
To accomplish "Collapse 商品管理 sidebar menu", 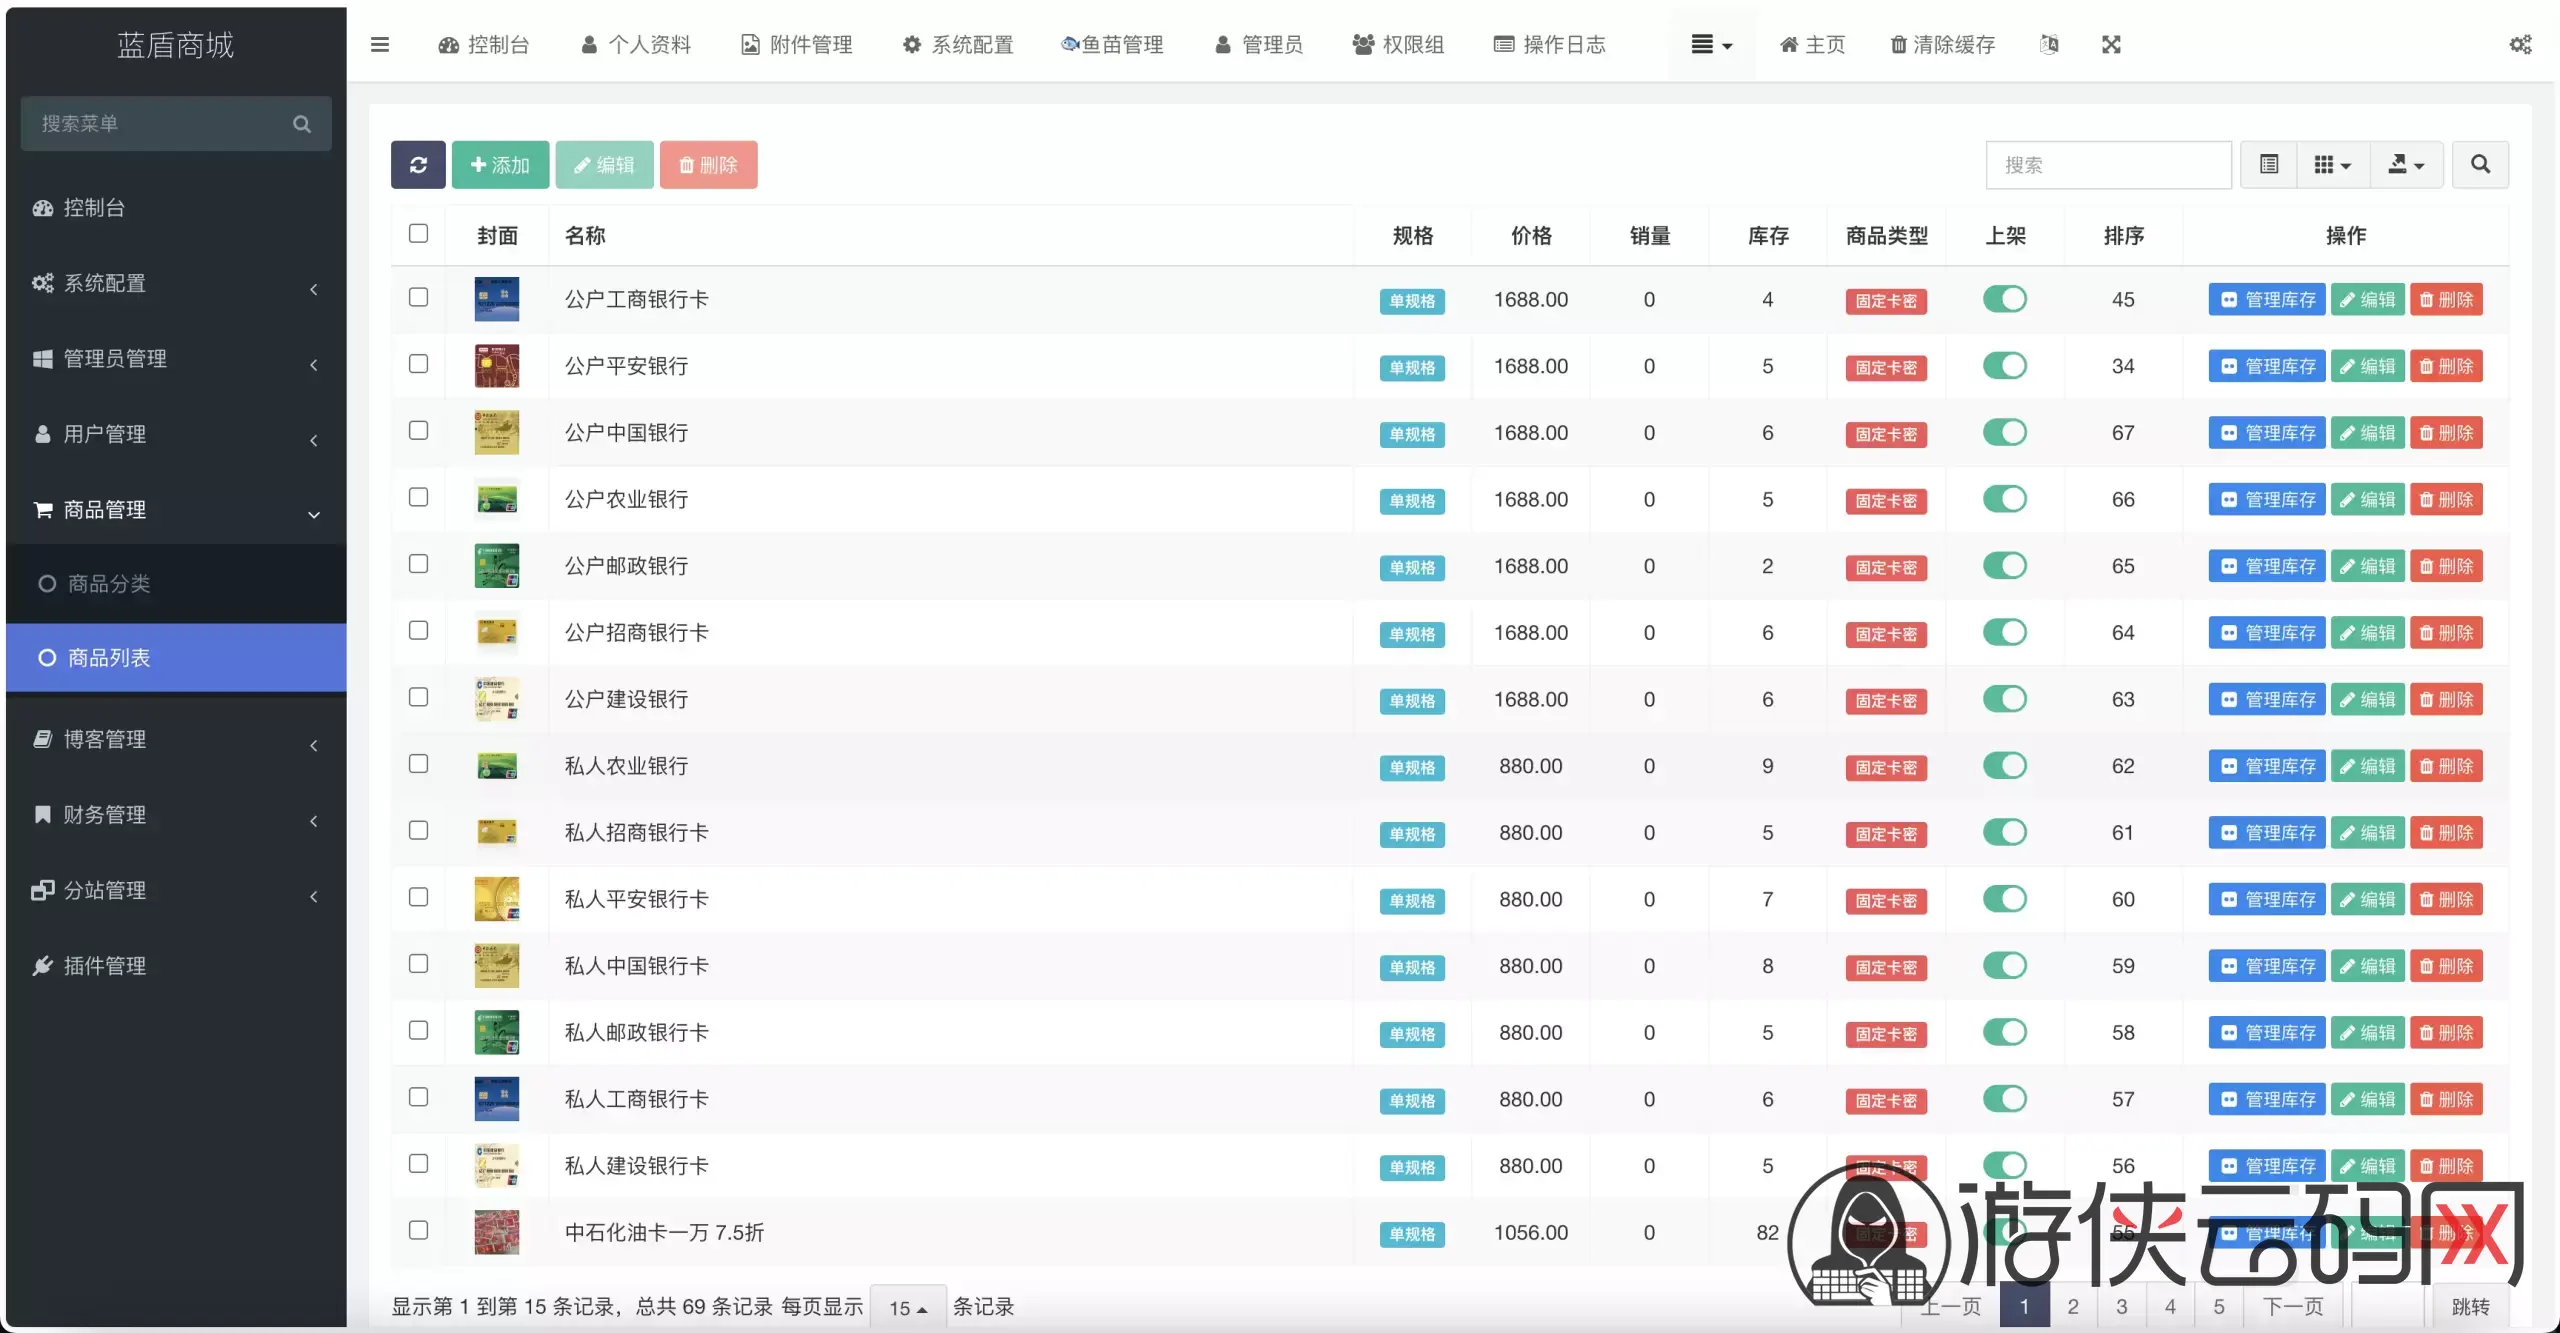I will coord(176,510).
